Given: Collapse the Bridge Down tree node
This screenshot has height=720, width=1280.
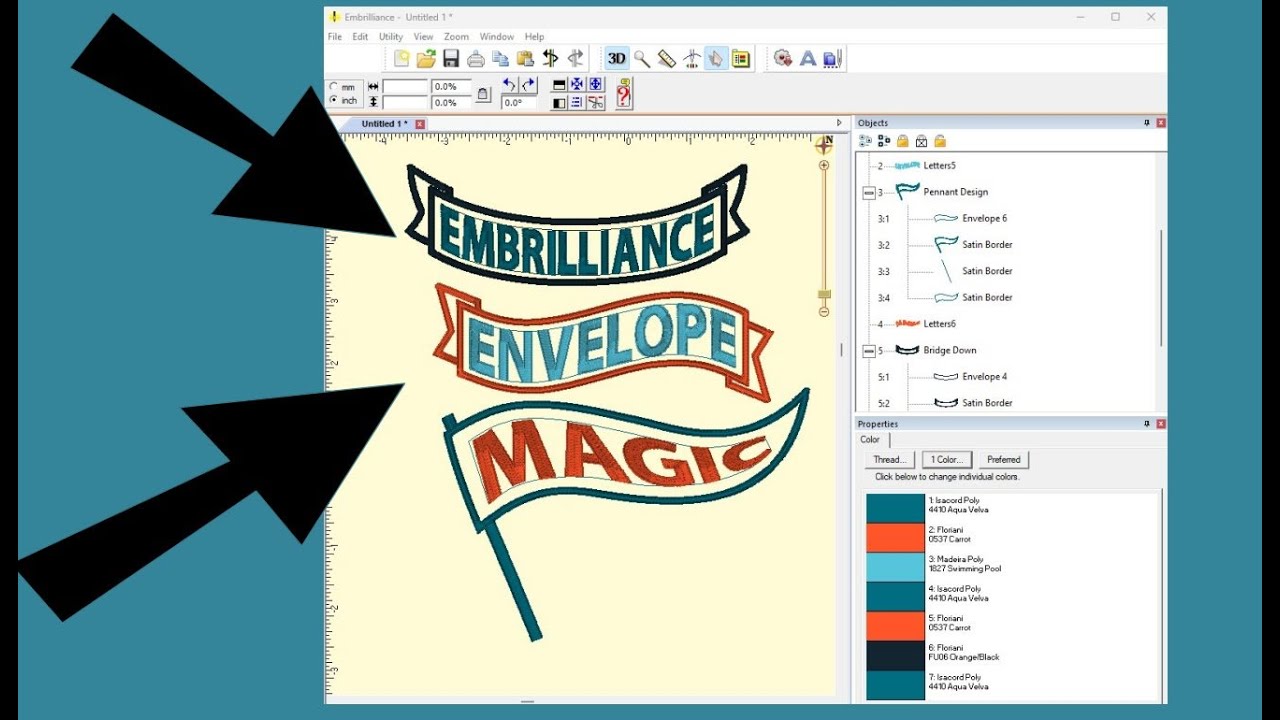Looking at the screenshot, I should click(868, 350).
